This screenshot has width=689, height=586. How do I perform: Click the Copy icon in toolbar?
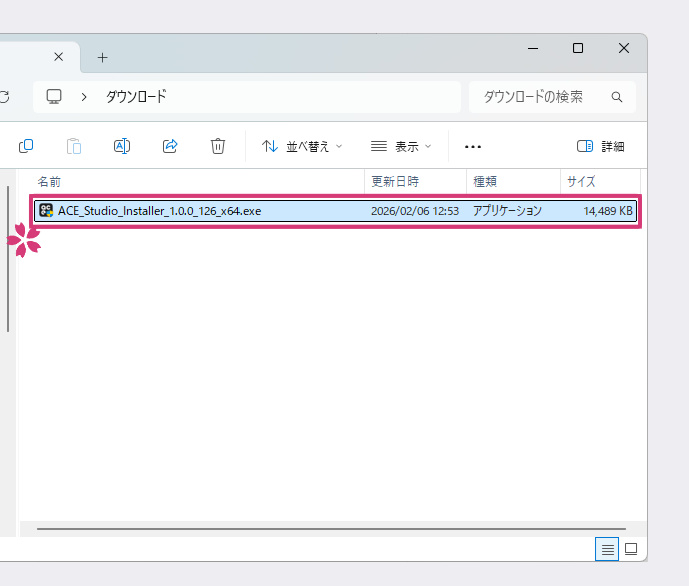[26, 146]
